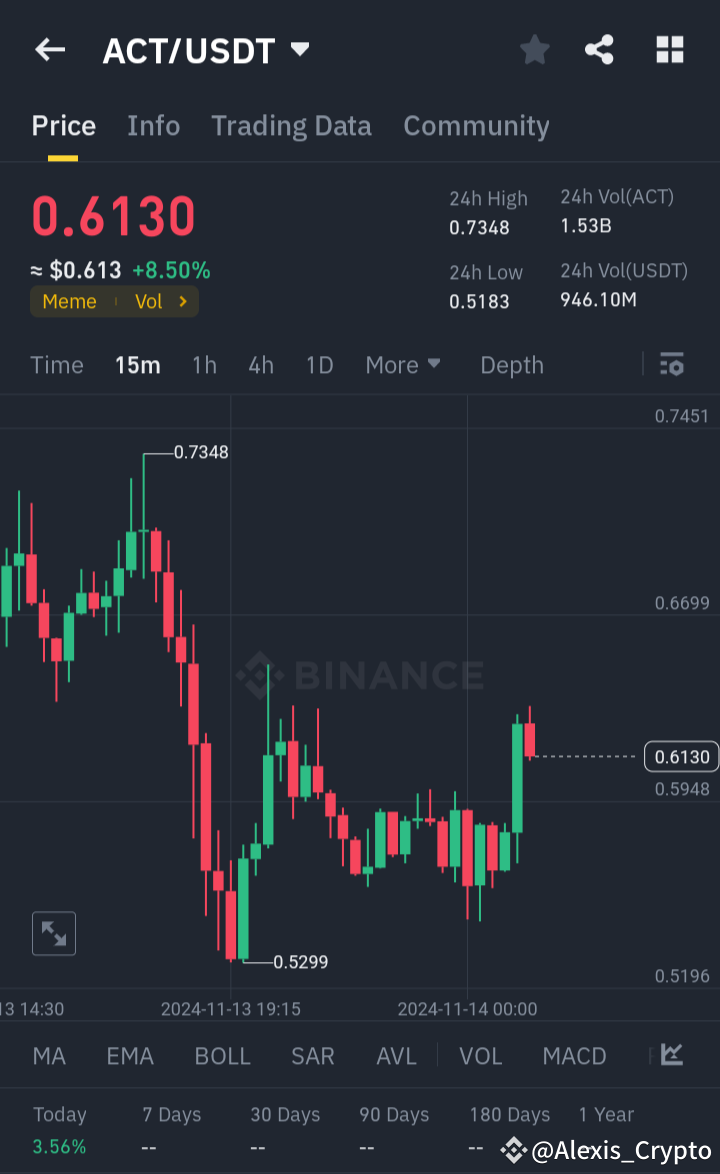This screenshot has width=720, height=1174.
Task: Switch to the Trading Data tab
Action: coord(291,126)
